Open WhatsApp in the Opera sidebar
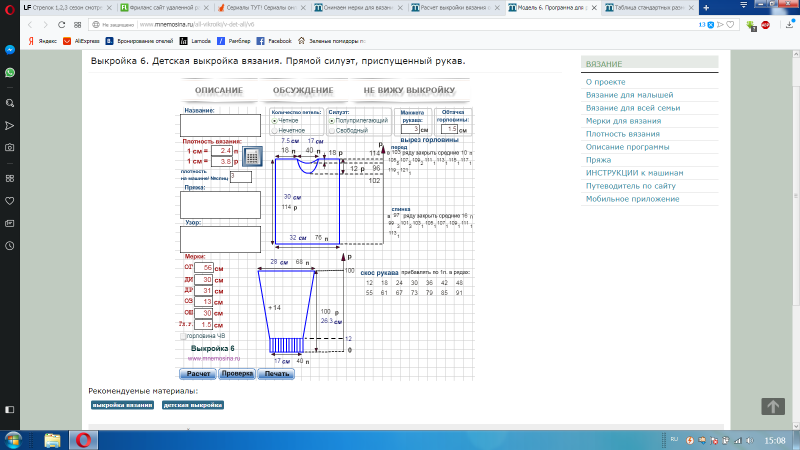Viewport: 800px width, 450px height. 9,74
